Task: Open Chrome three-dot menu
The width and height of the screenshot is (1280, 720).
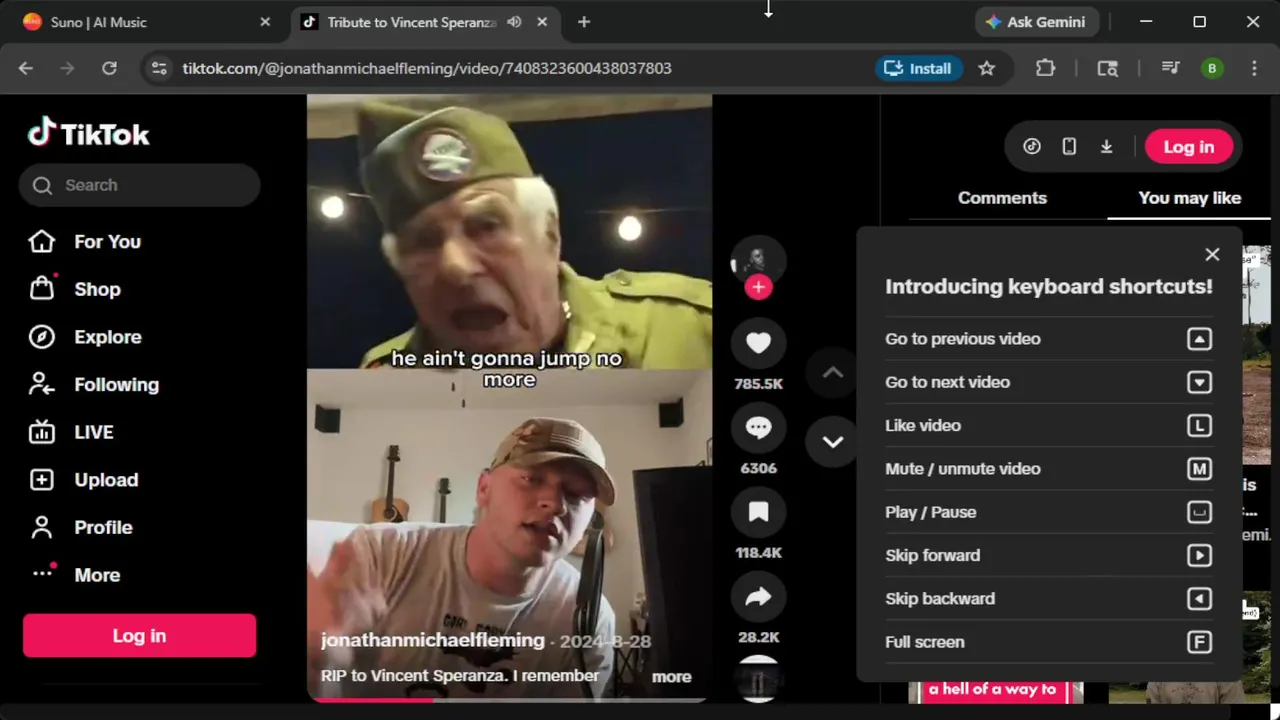Action: 1254,68
